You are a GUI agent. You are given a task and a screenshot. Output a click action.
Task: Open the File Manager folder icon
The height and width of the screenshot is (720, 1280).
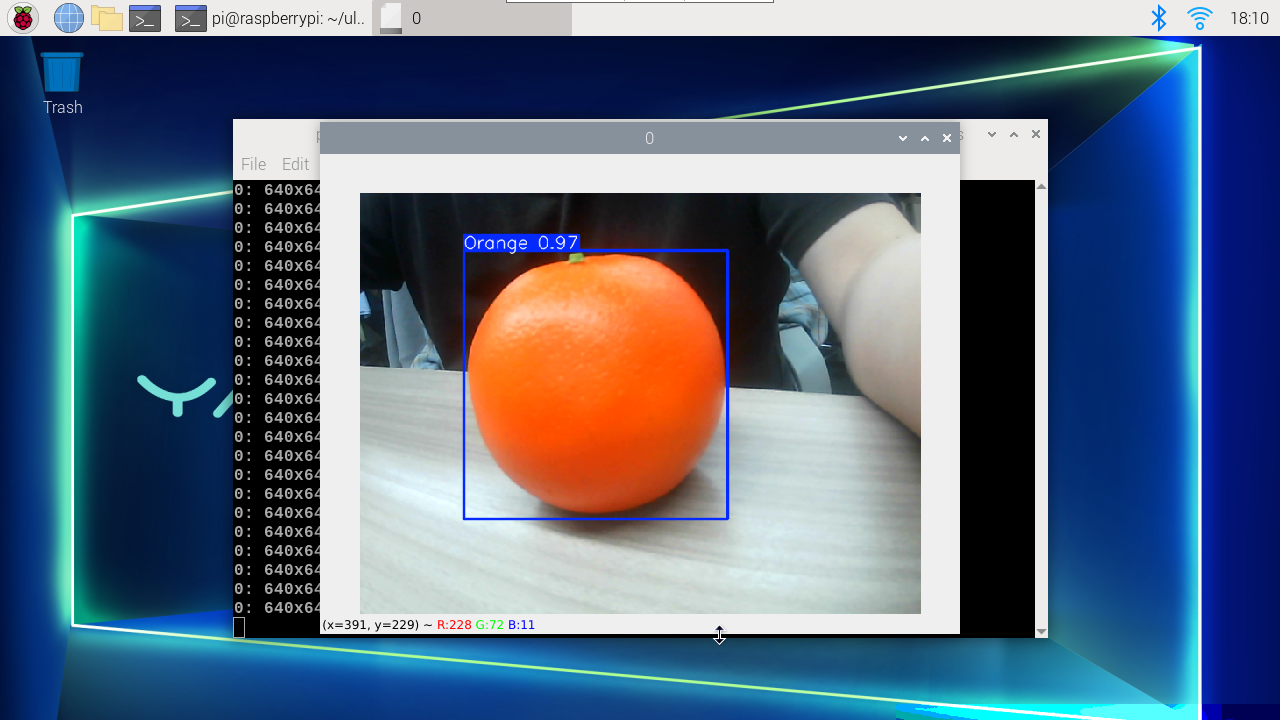(107, 18)
